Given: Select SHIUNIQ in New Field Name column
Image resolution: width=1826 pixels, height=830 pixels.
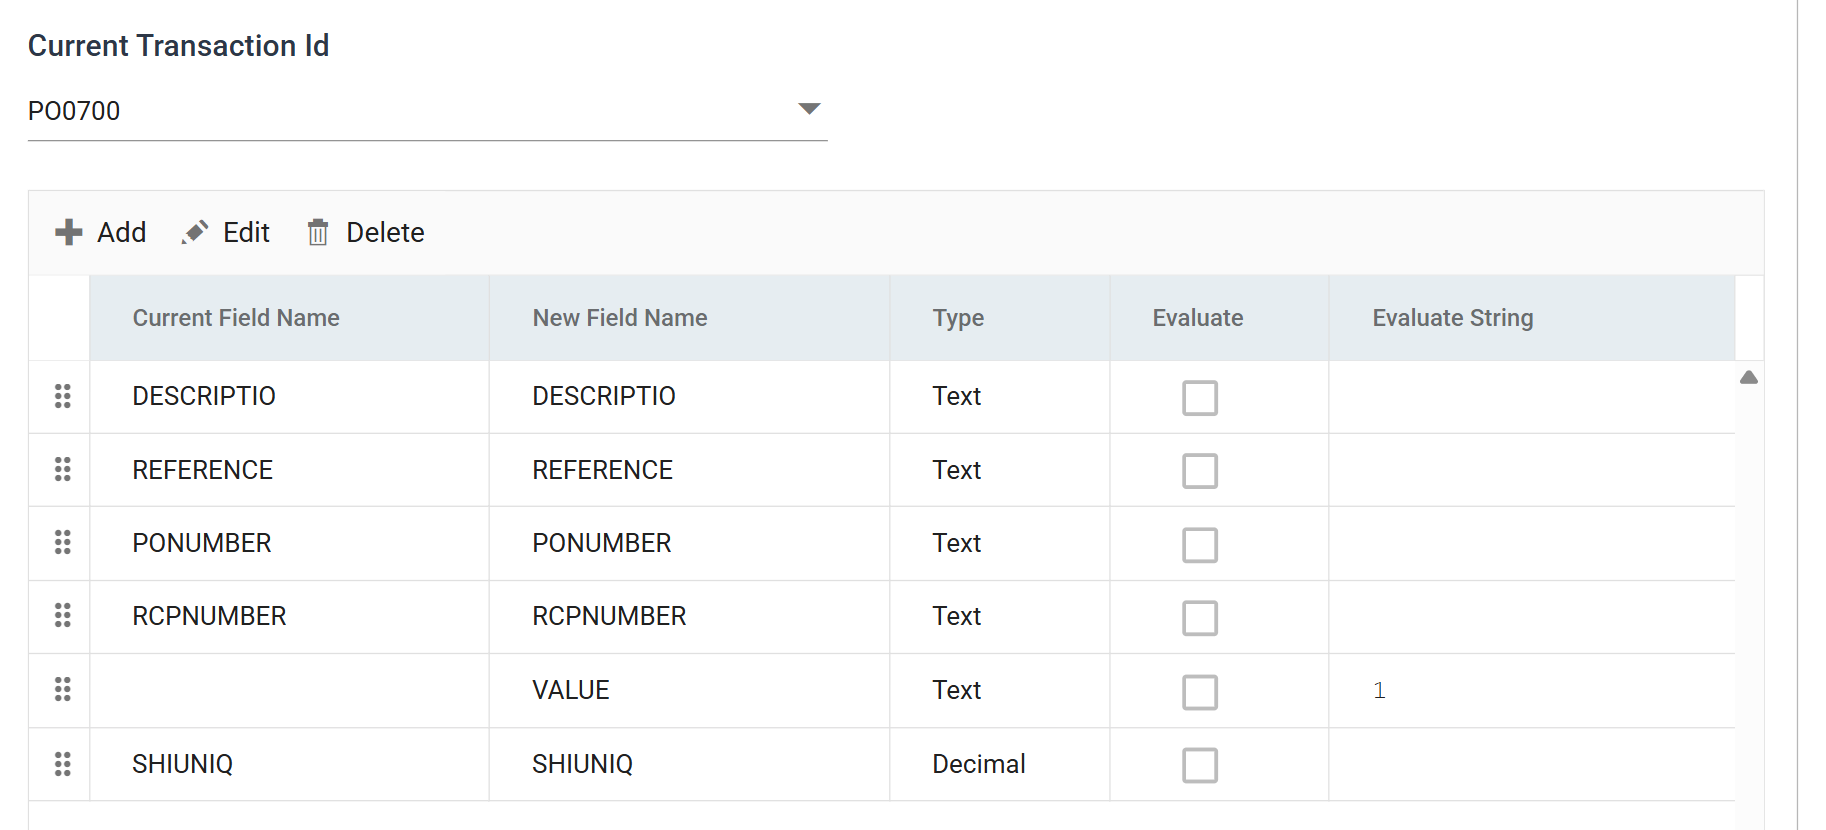Looking at the screenshot, I should [x=583, y=764].
